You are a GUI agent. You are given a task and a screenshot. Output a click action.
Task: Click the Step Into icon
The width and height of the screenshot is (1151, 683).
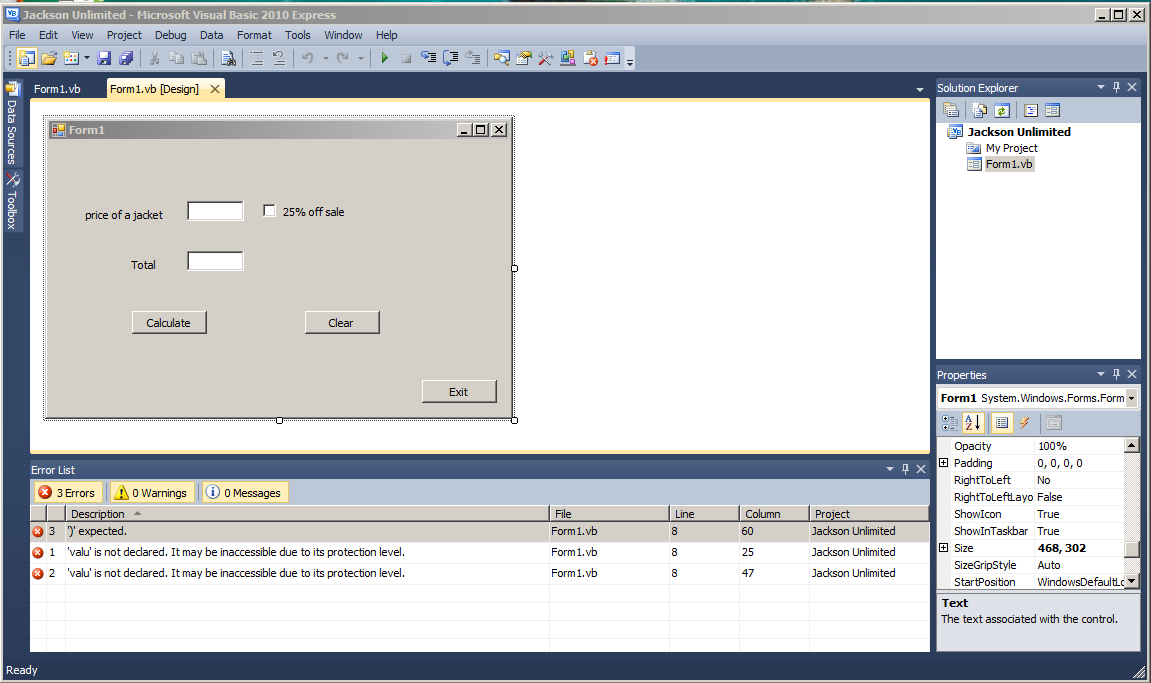(429, 58)
